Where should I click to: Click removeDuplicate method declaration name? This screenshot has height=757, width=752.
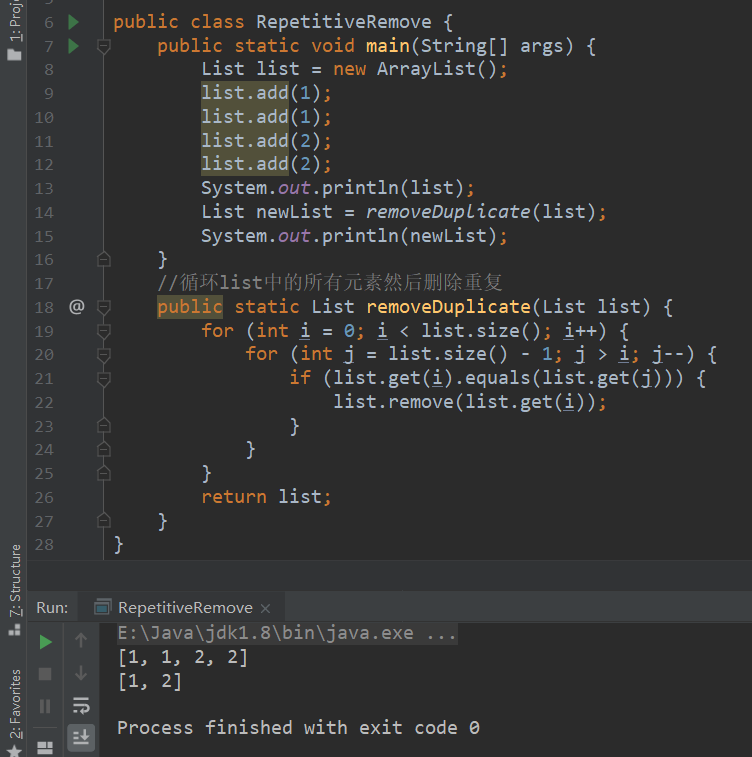coord(448,307)
